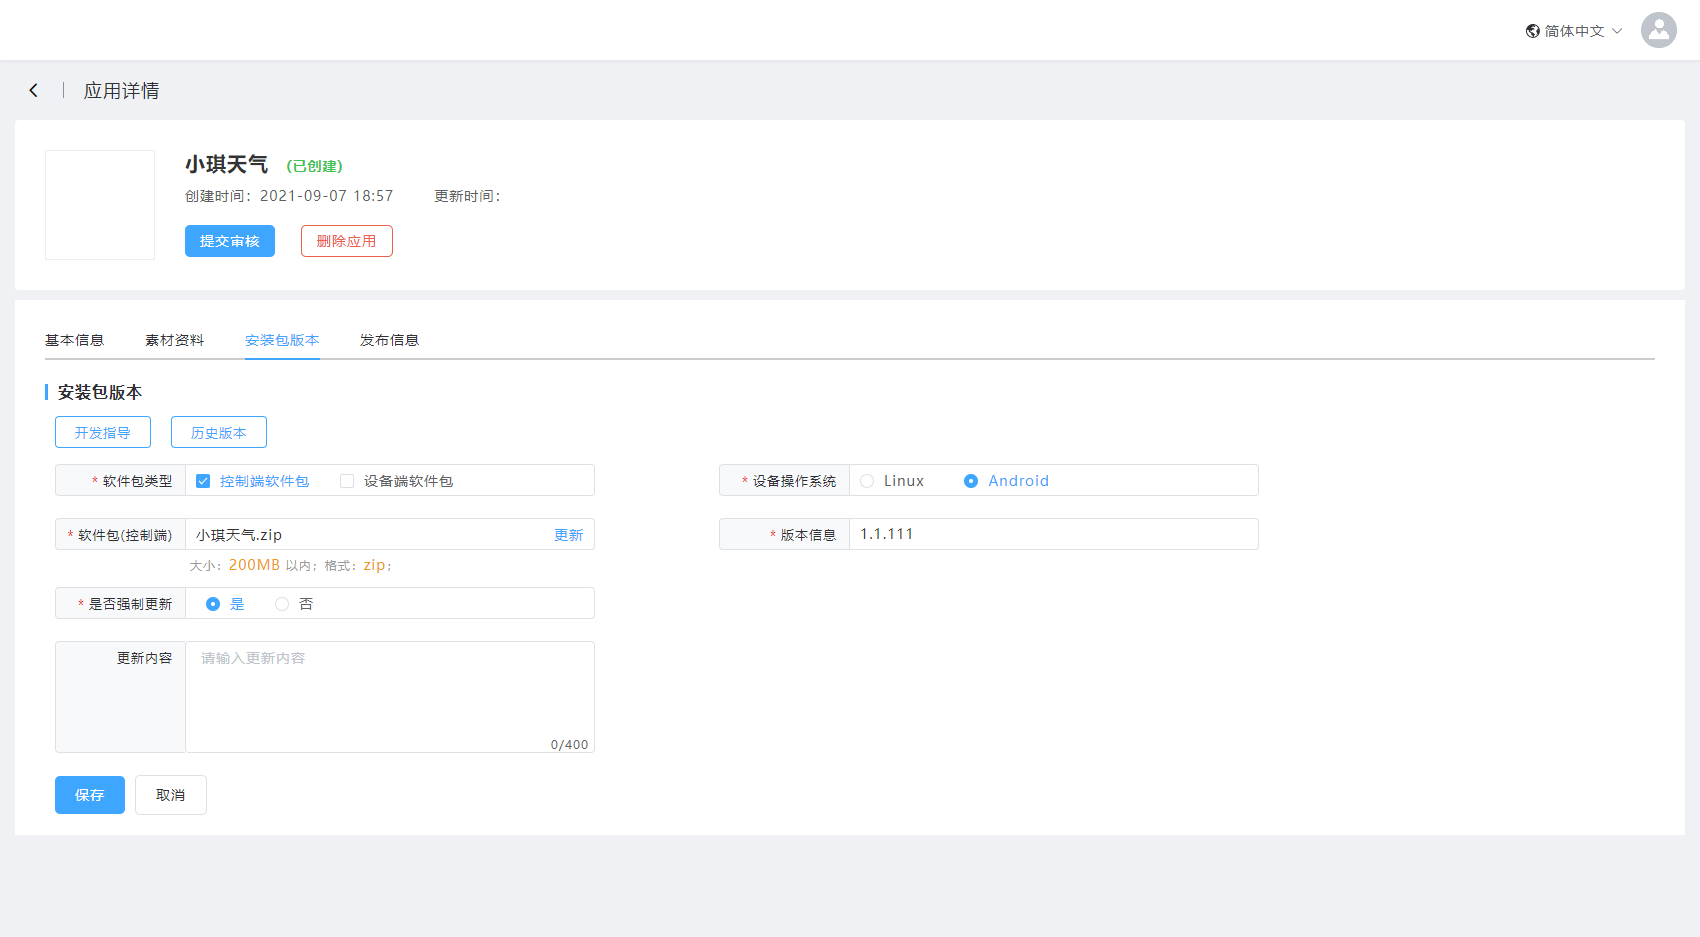
Task: Click the 提交审核 button
Action: [230, 241]
